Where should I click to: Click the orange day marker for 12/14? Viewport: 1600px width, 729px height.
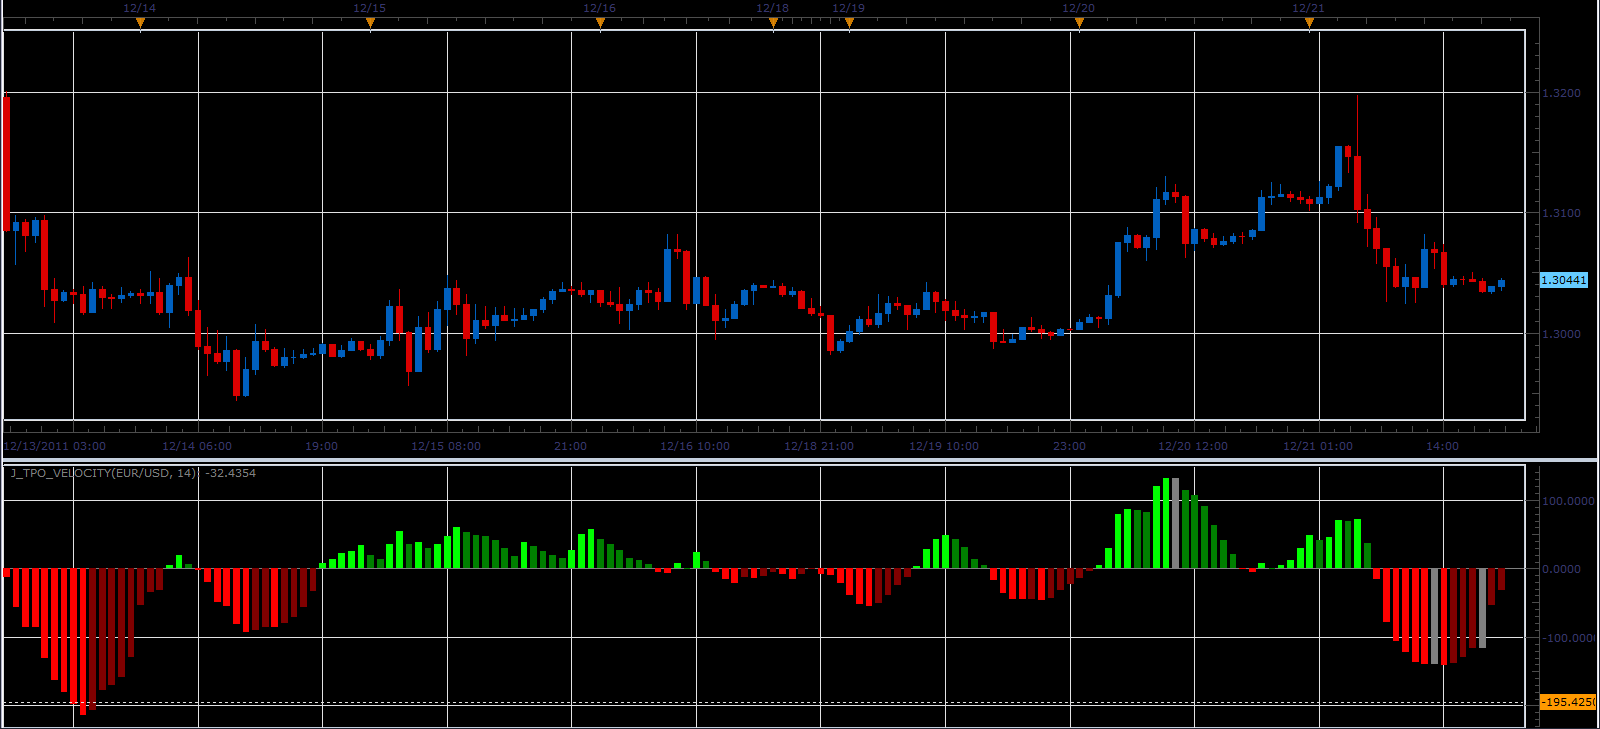coord(140,22)
